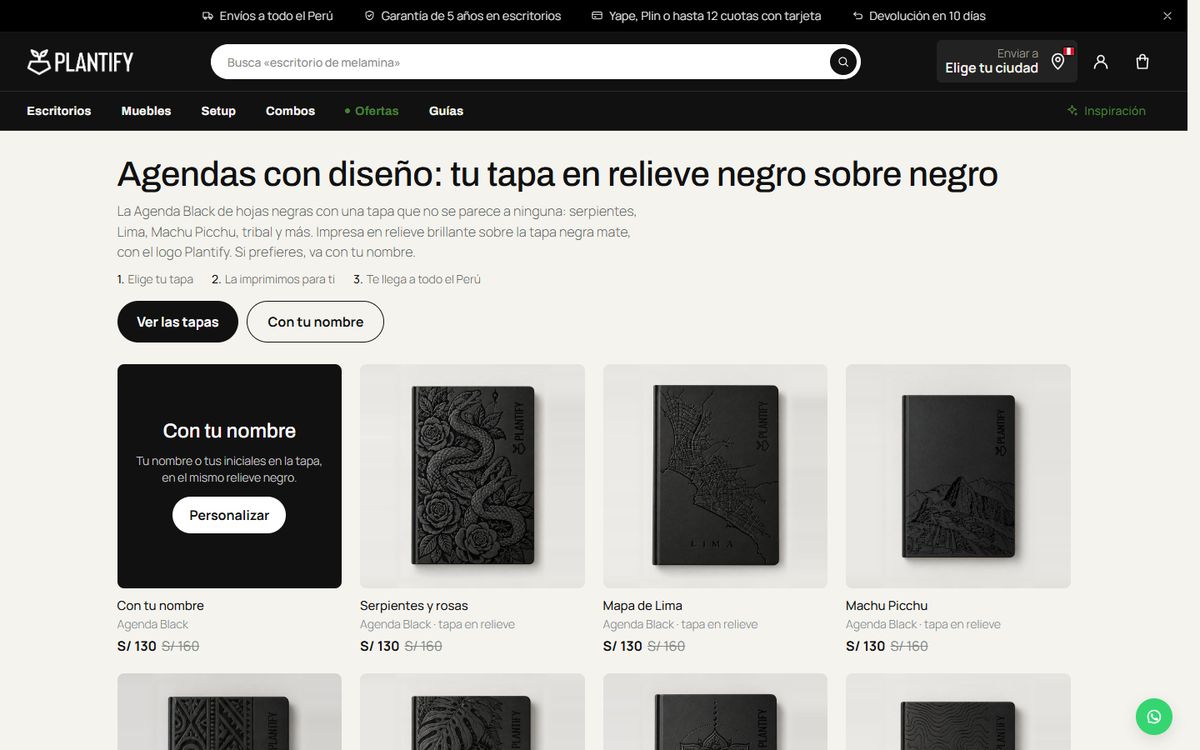Open the Muebles menu
Viewport: 1200px width, 750px height.
click(146, 111)
